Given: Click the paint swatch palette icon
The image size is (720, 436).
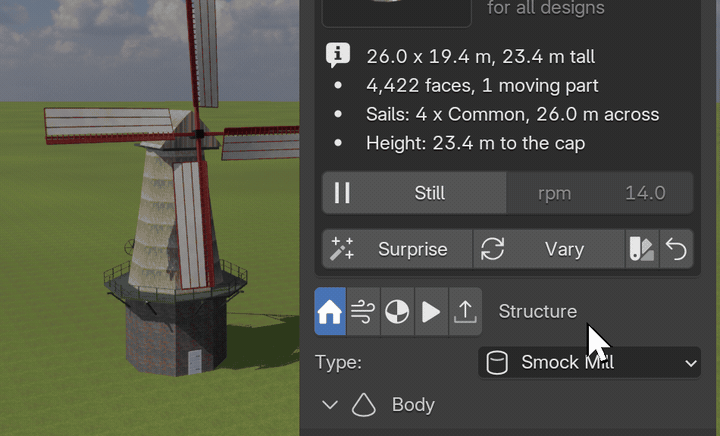Looking at the screenshot, I should (x=642, y=249).
